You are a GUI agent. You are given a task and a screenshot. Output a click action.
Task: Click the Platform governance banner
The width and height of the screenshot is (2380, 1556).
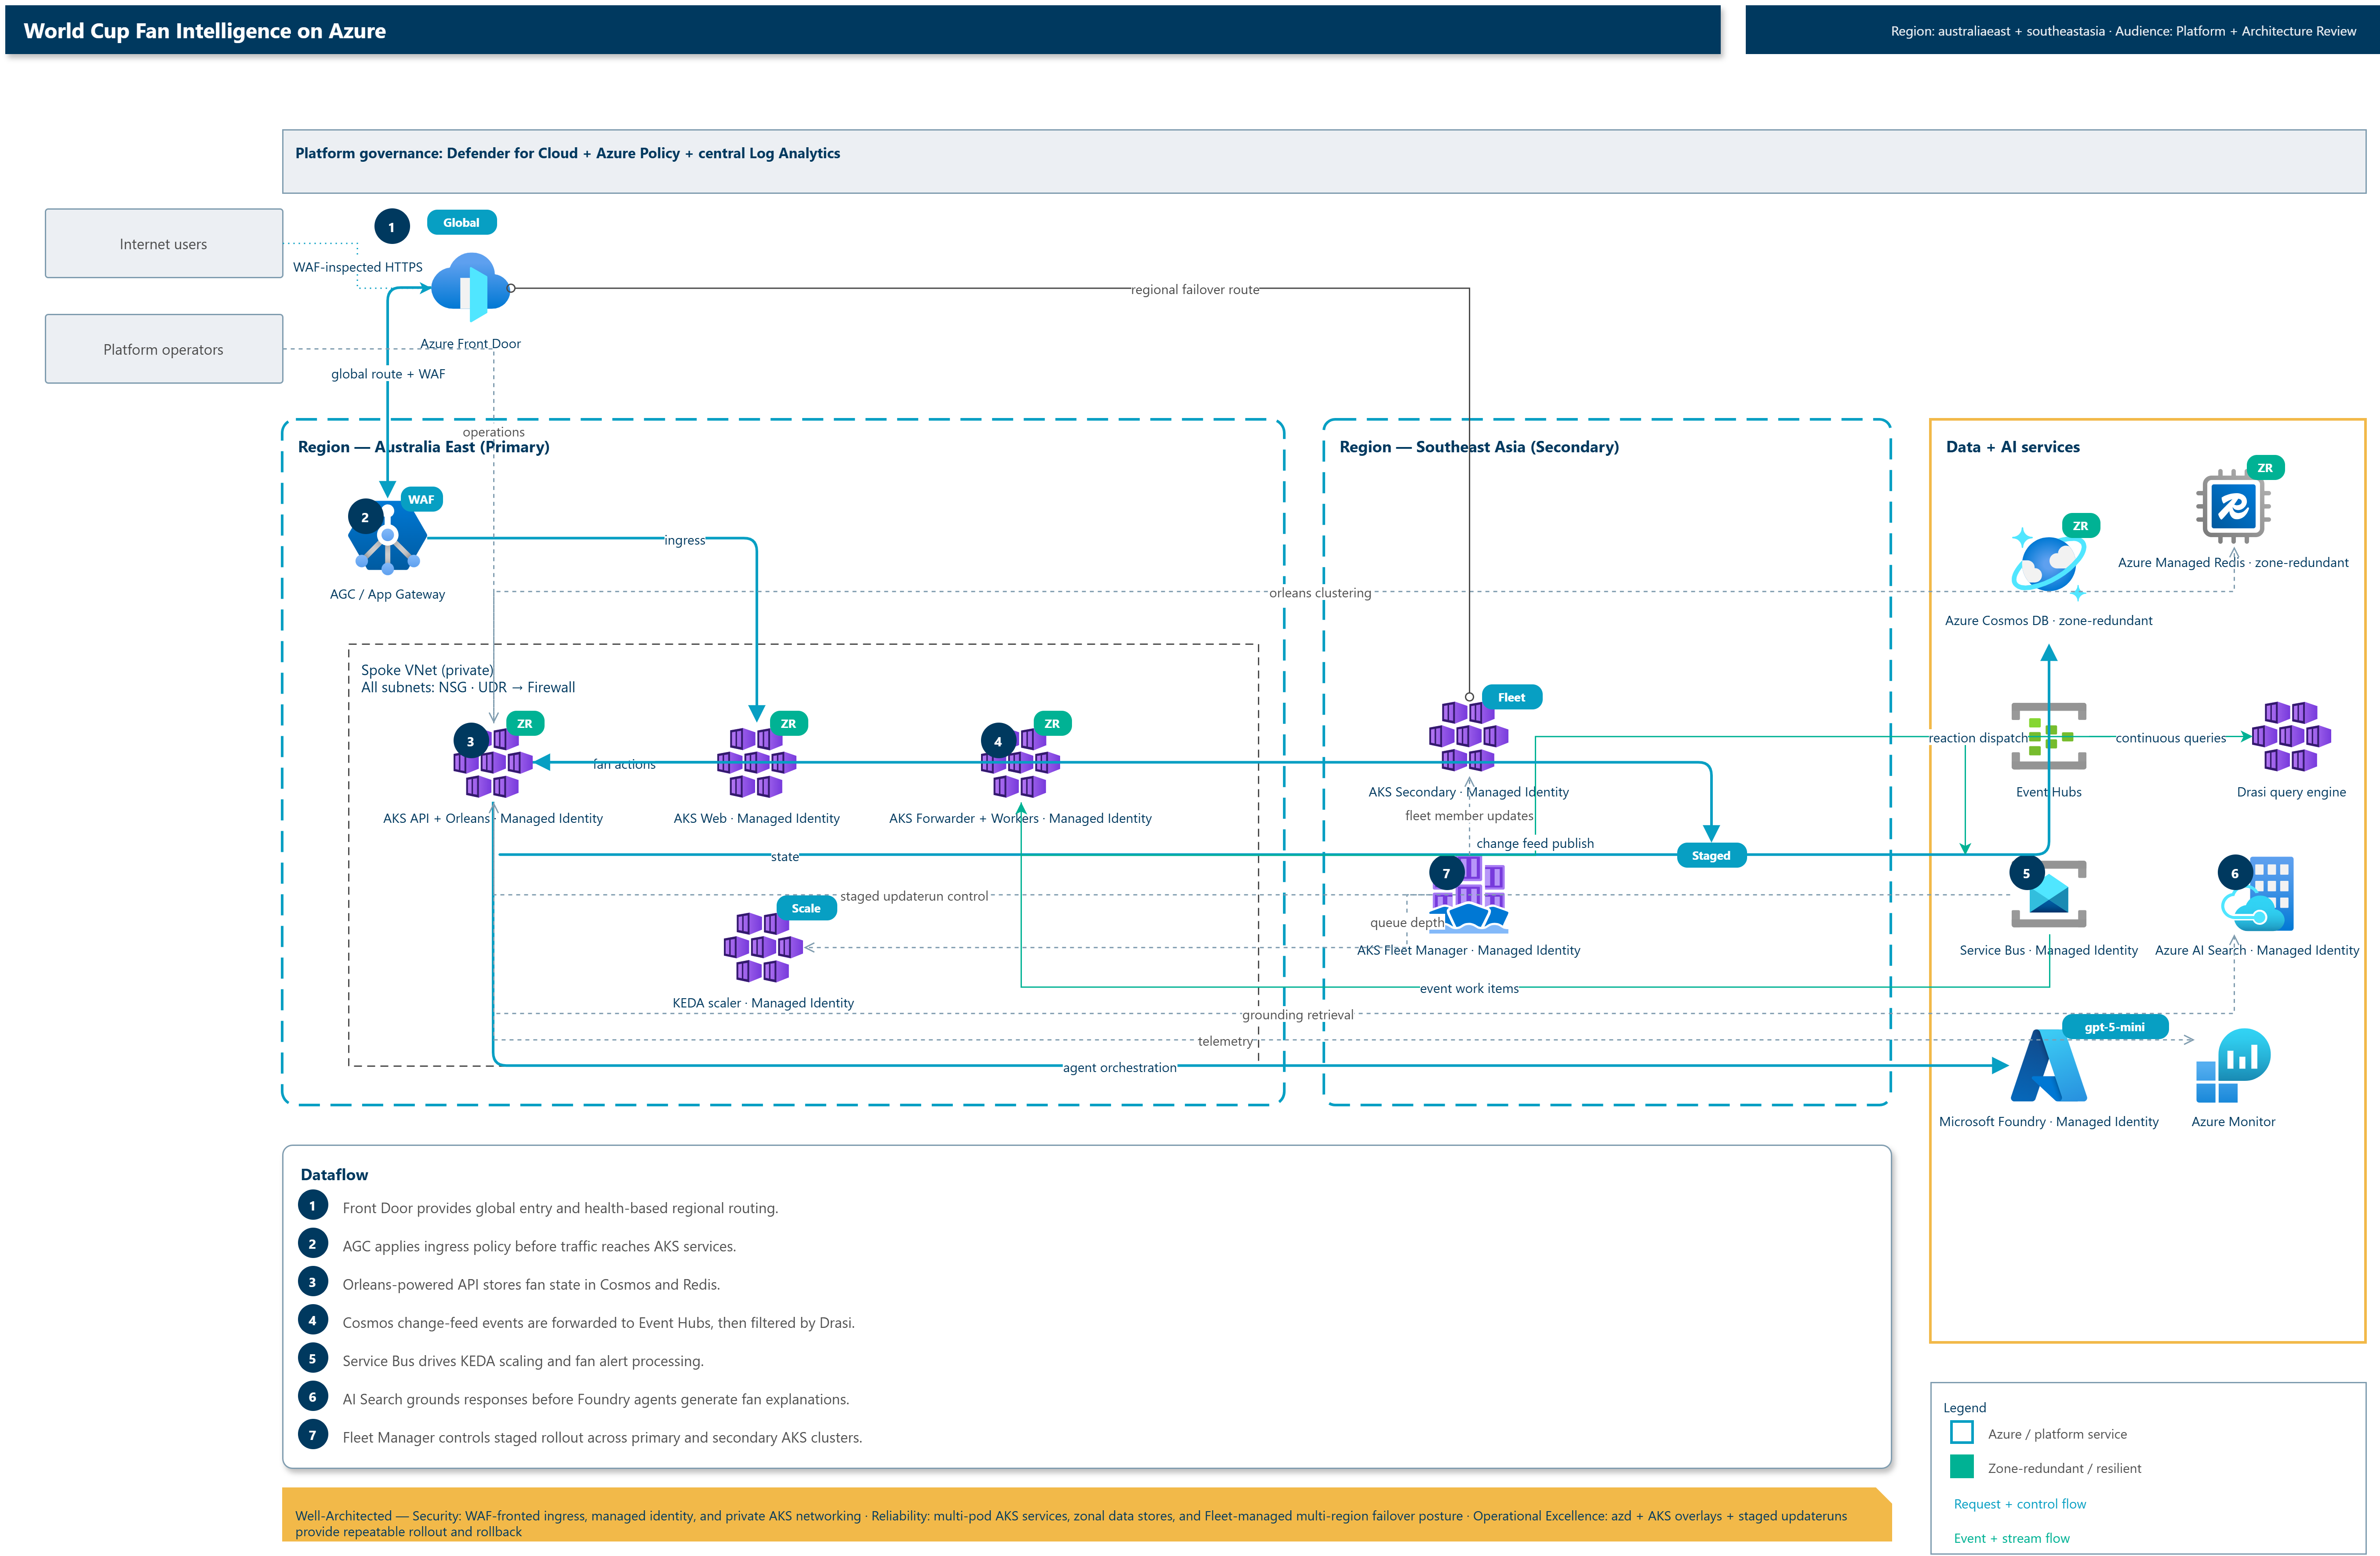(1324, 161)
